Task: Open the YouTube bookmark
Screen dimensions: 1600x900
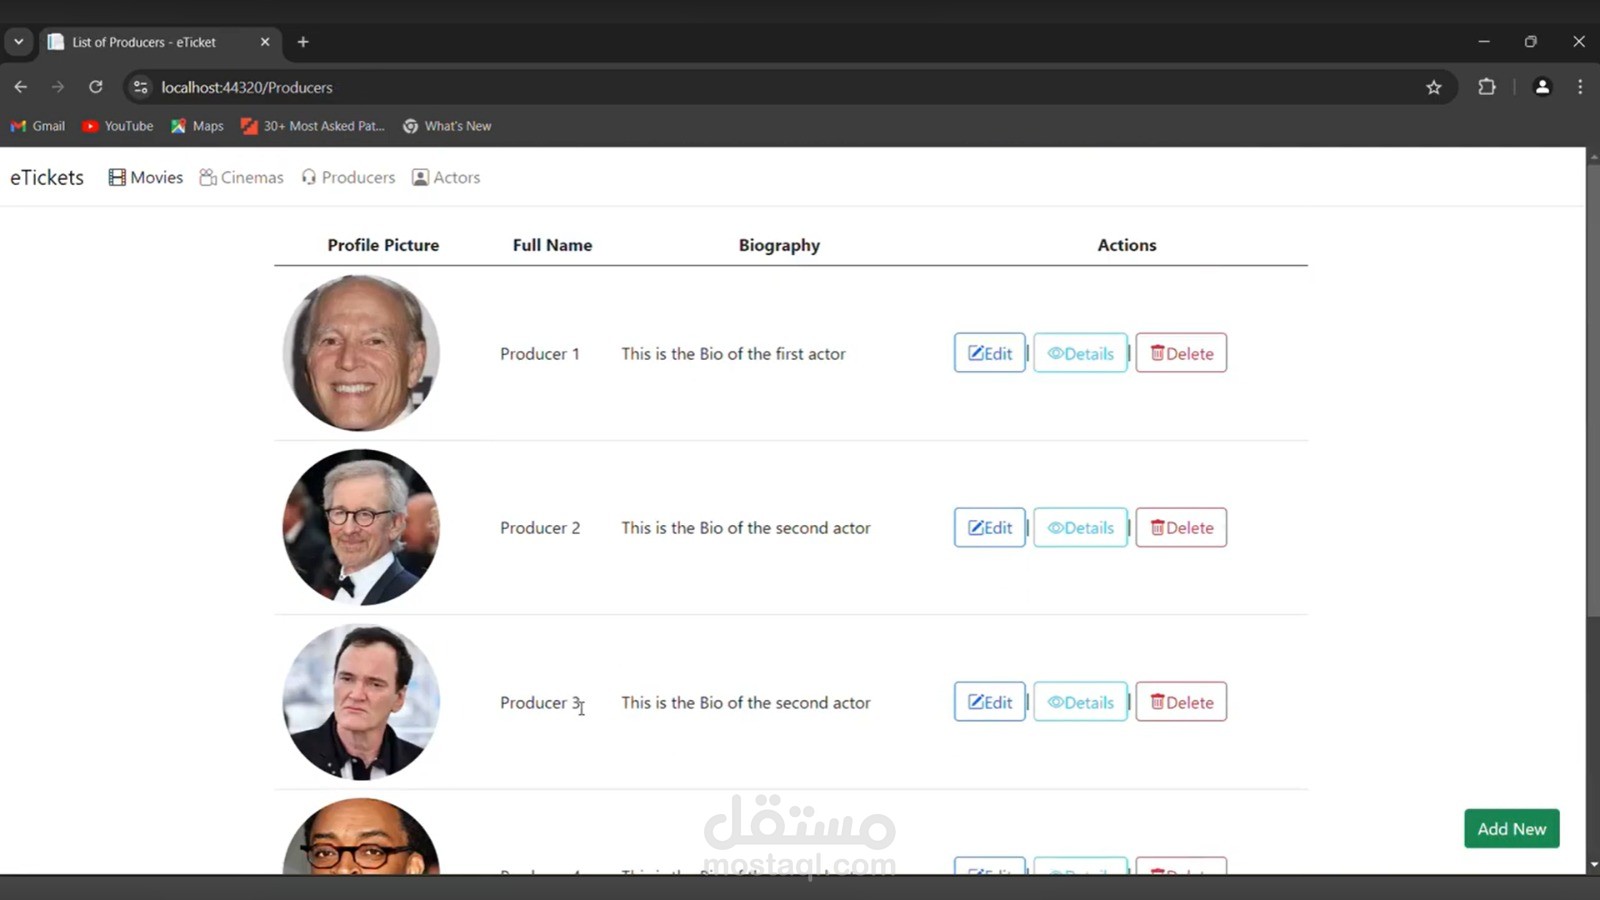Action: [118, 126]
